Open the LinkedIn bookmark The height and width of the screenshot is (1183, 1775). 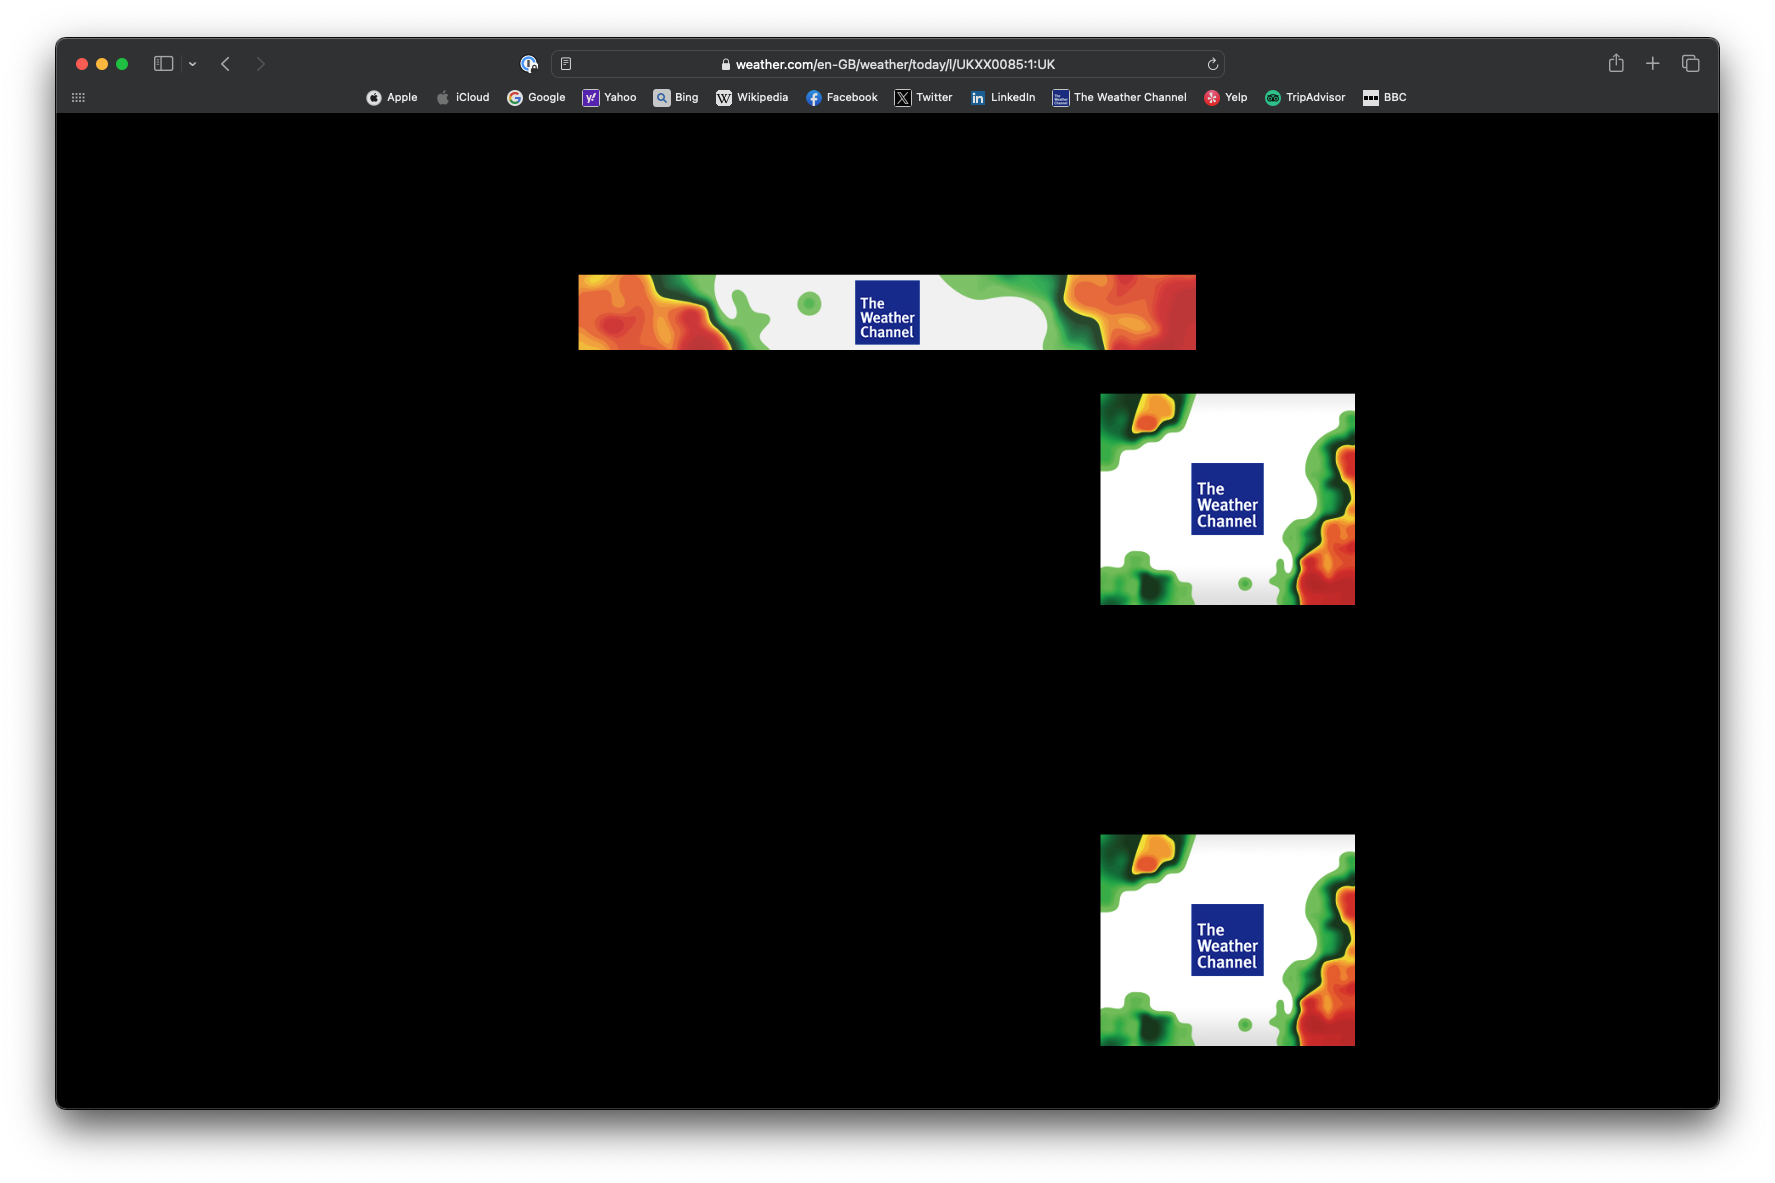coord(1003,97)
